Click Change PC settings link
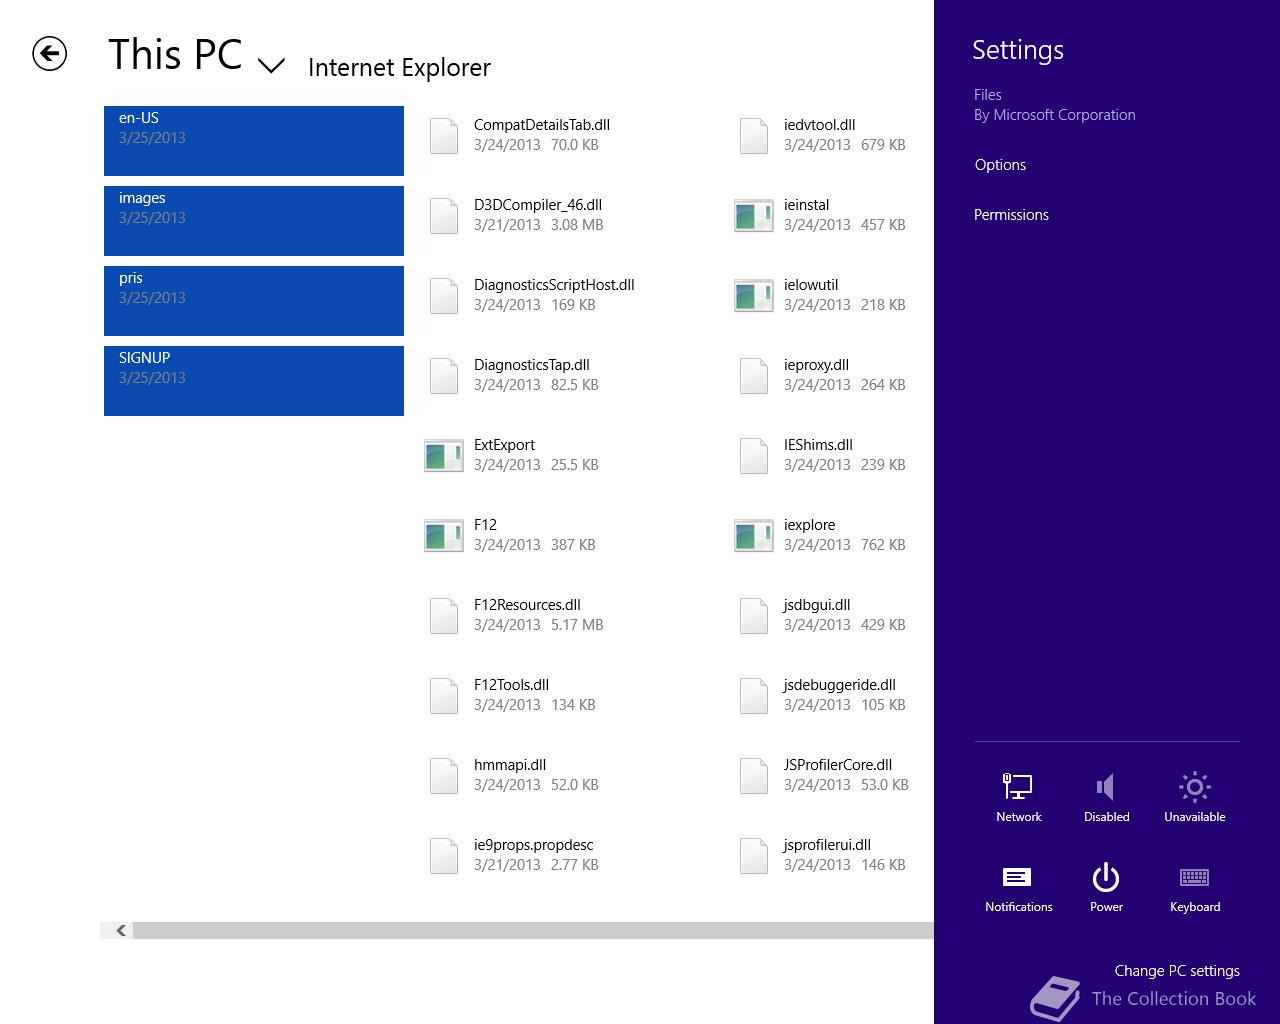 tap(1177, 971)
